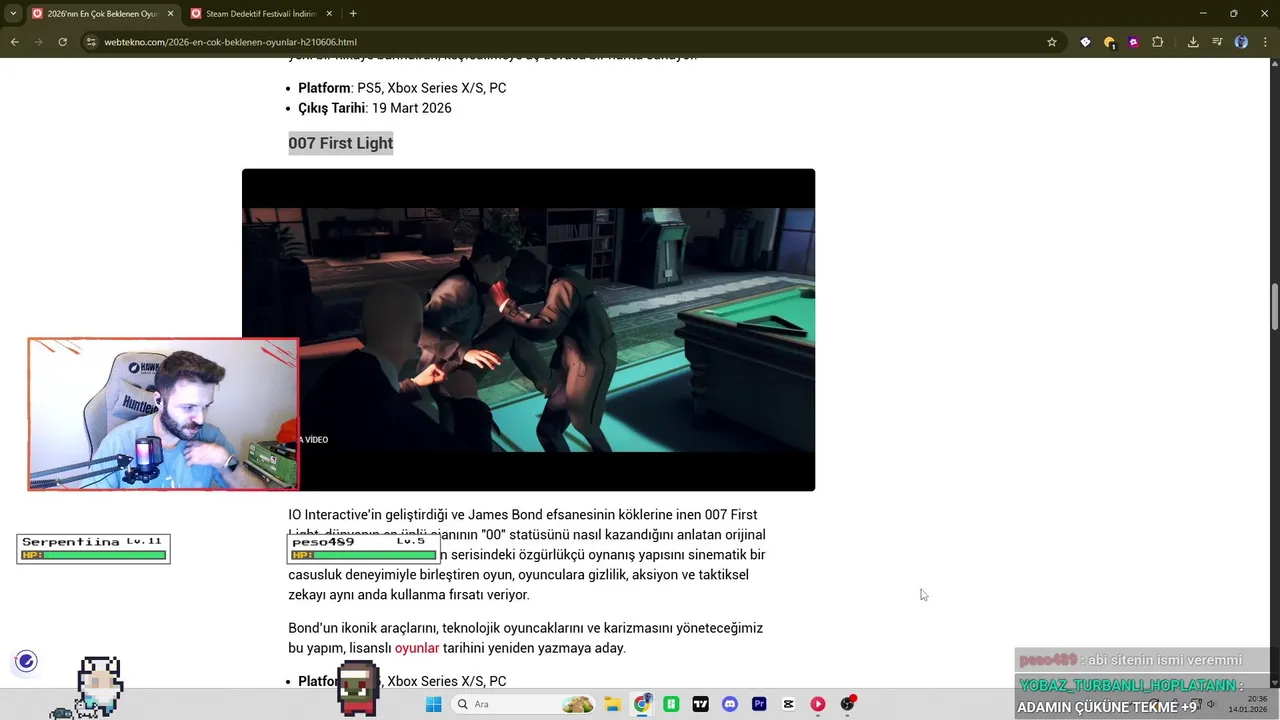Bookmark this page with the star icon
The width and height of the screenshot is (1280, 720).
(1052, 42)
